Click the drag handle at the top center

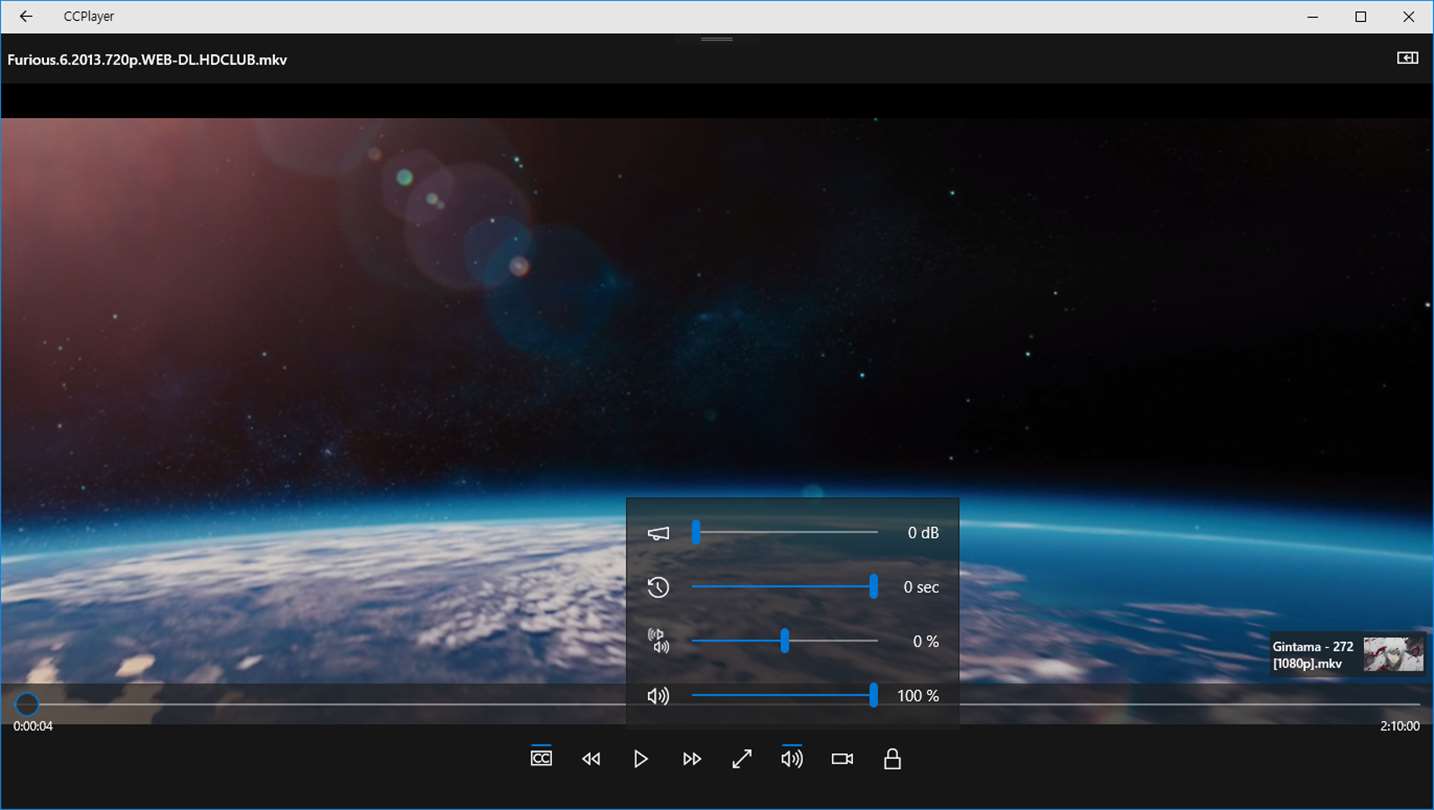pos(717,39)
